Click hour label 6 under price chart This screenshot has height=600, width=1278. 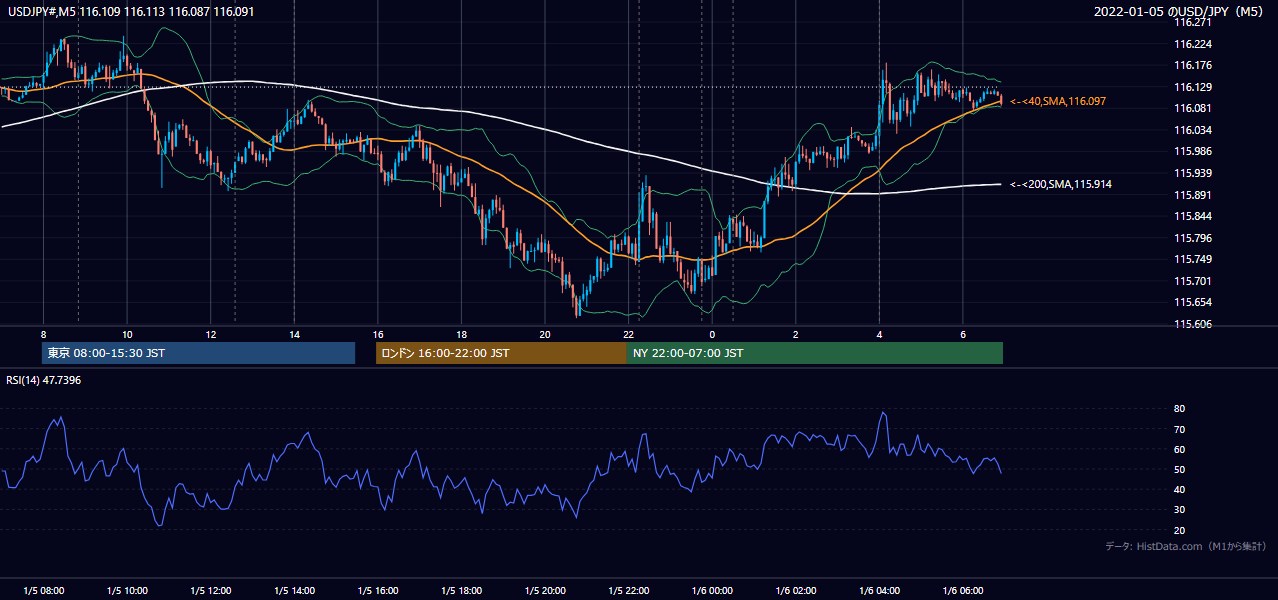click(963, 334)
